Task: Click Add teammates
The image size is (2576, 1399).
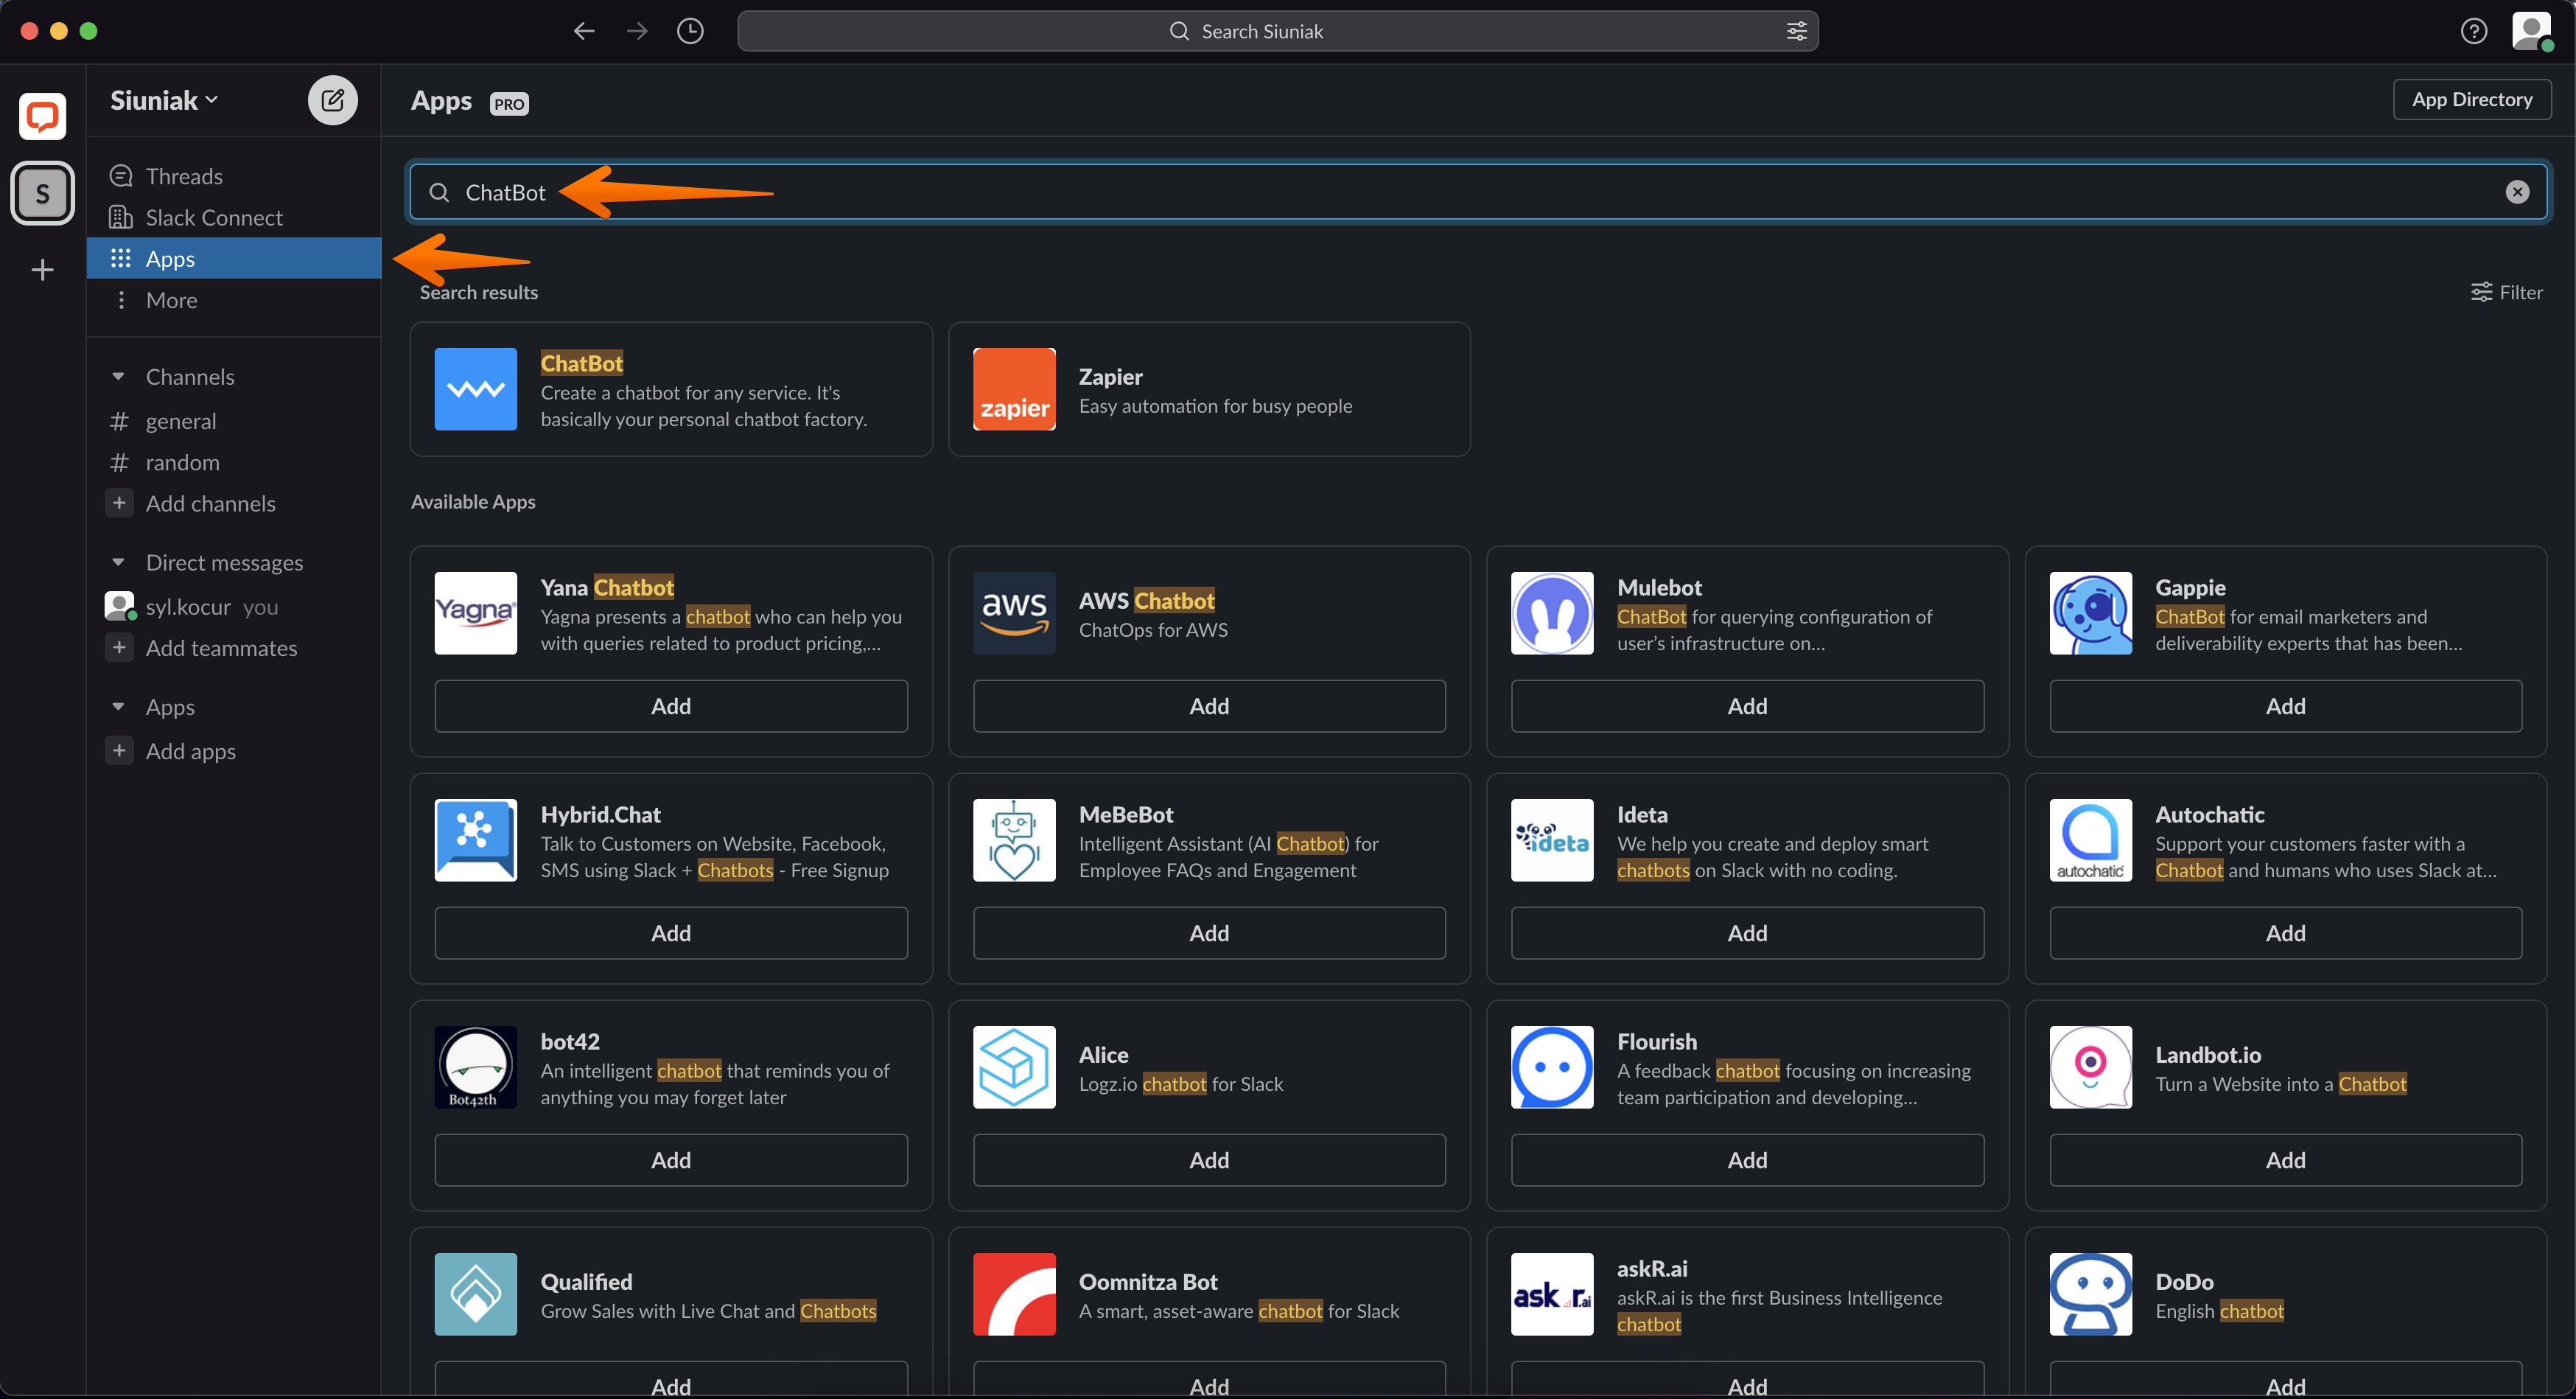Action: [x=234, y=648]
